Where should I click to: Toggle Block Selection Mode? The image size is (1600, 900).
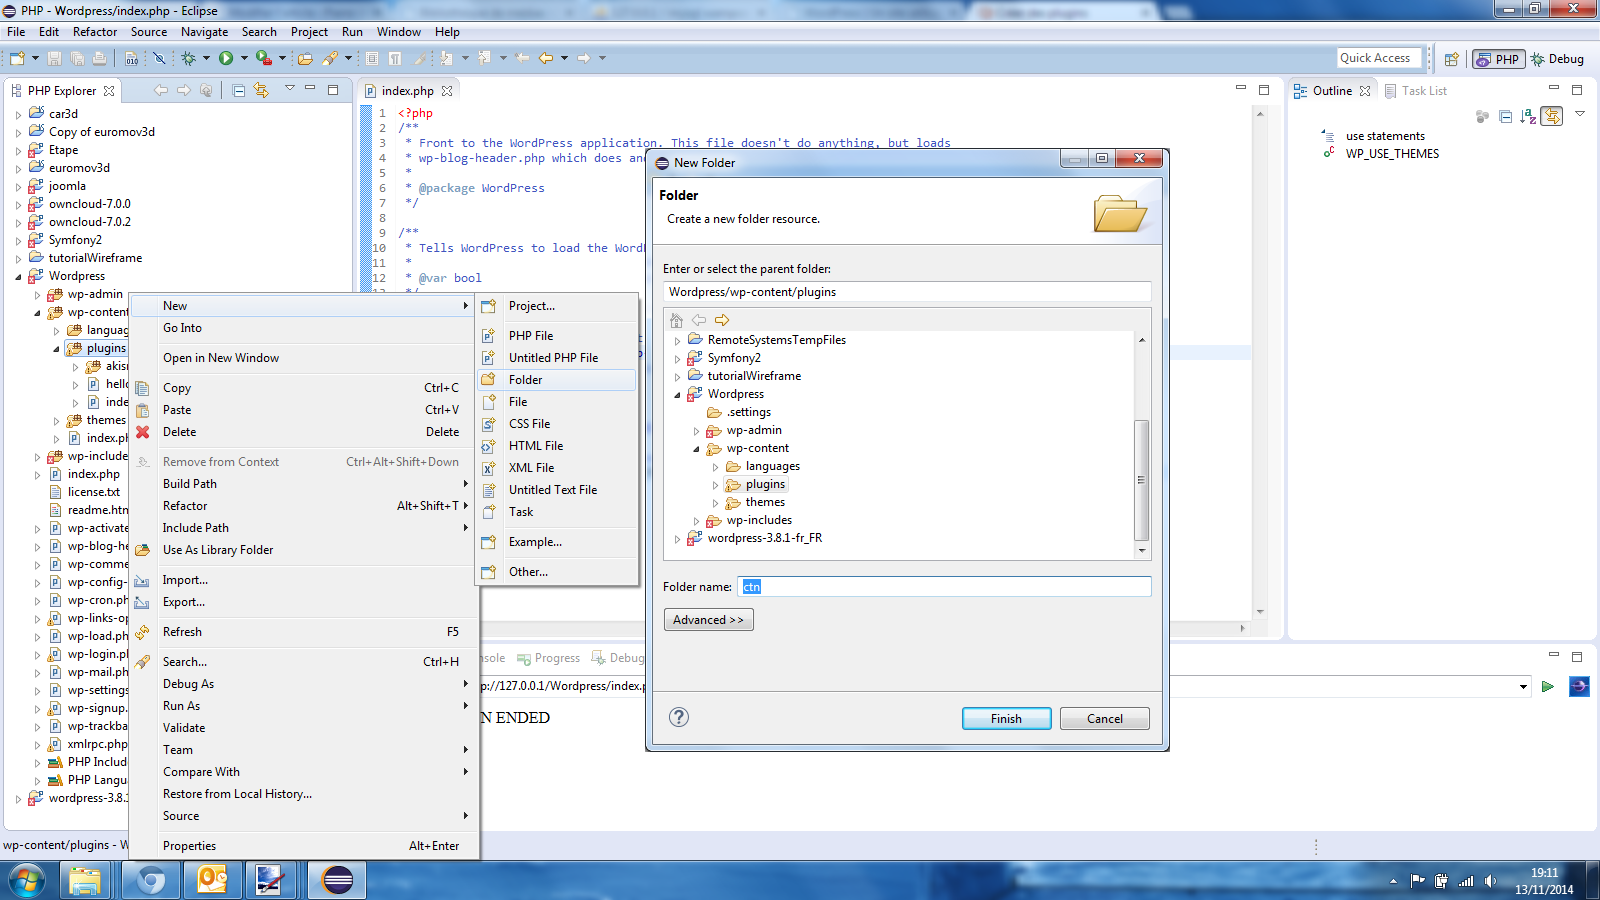click(372, 58)
